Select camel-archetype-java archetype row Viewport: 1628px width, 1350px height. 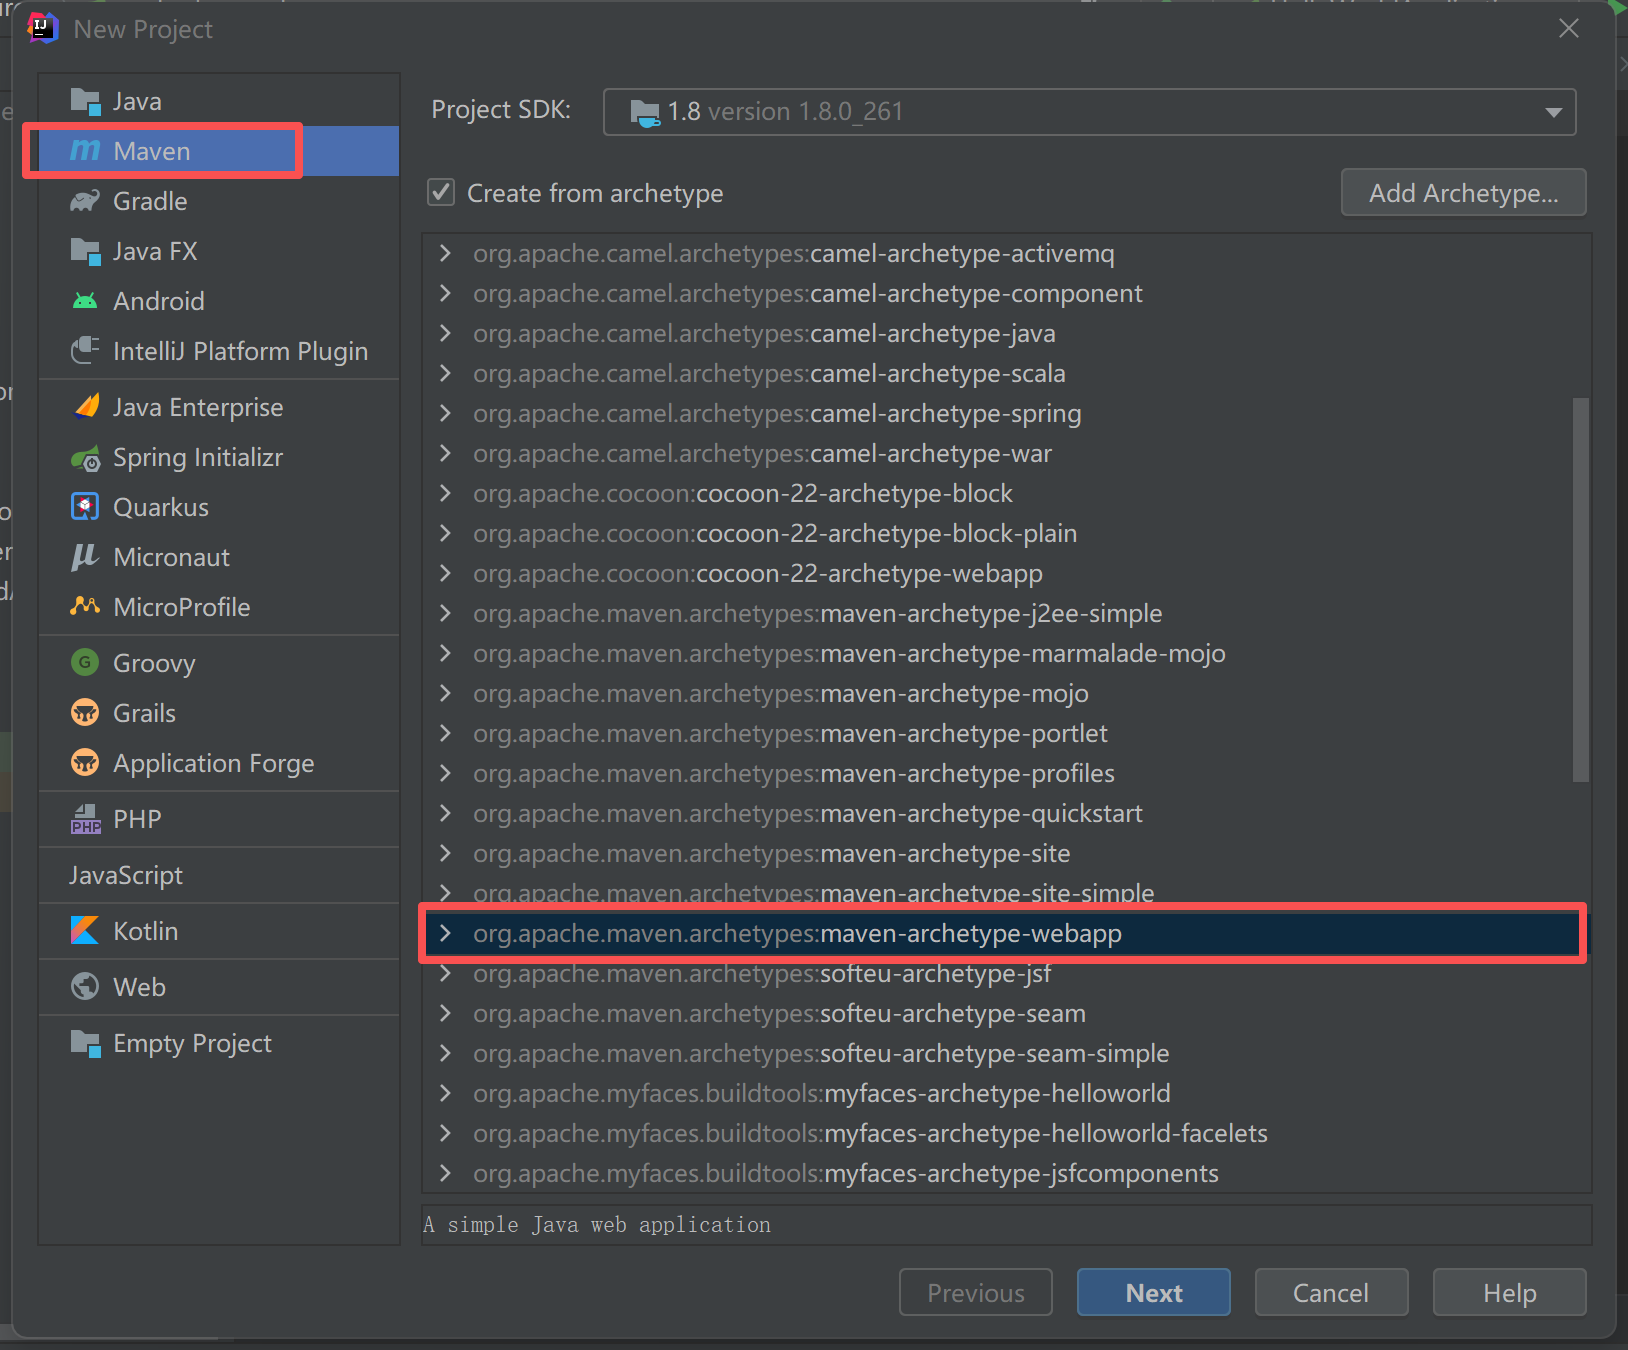click(1006, 333)
